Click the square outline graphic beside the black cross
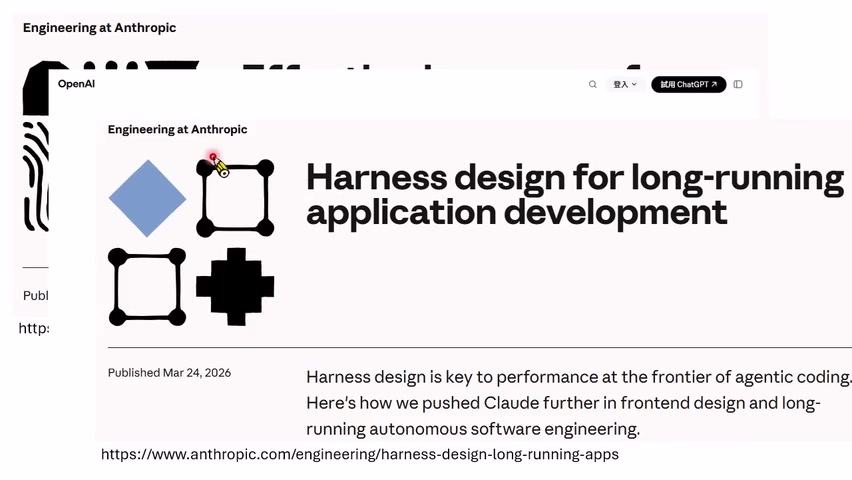852x480 pixels. (x=147, y=286)
